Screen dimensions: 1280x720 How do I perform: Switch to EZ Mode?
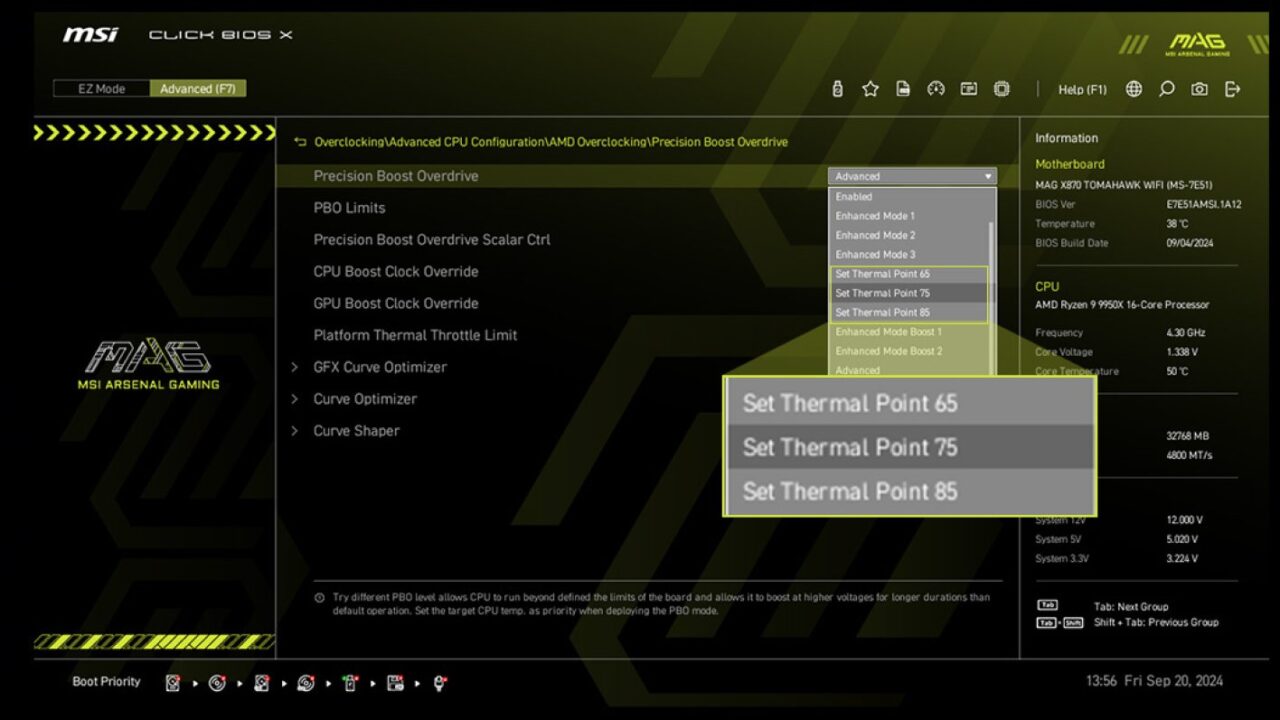coord(102,89)
